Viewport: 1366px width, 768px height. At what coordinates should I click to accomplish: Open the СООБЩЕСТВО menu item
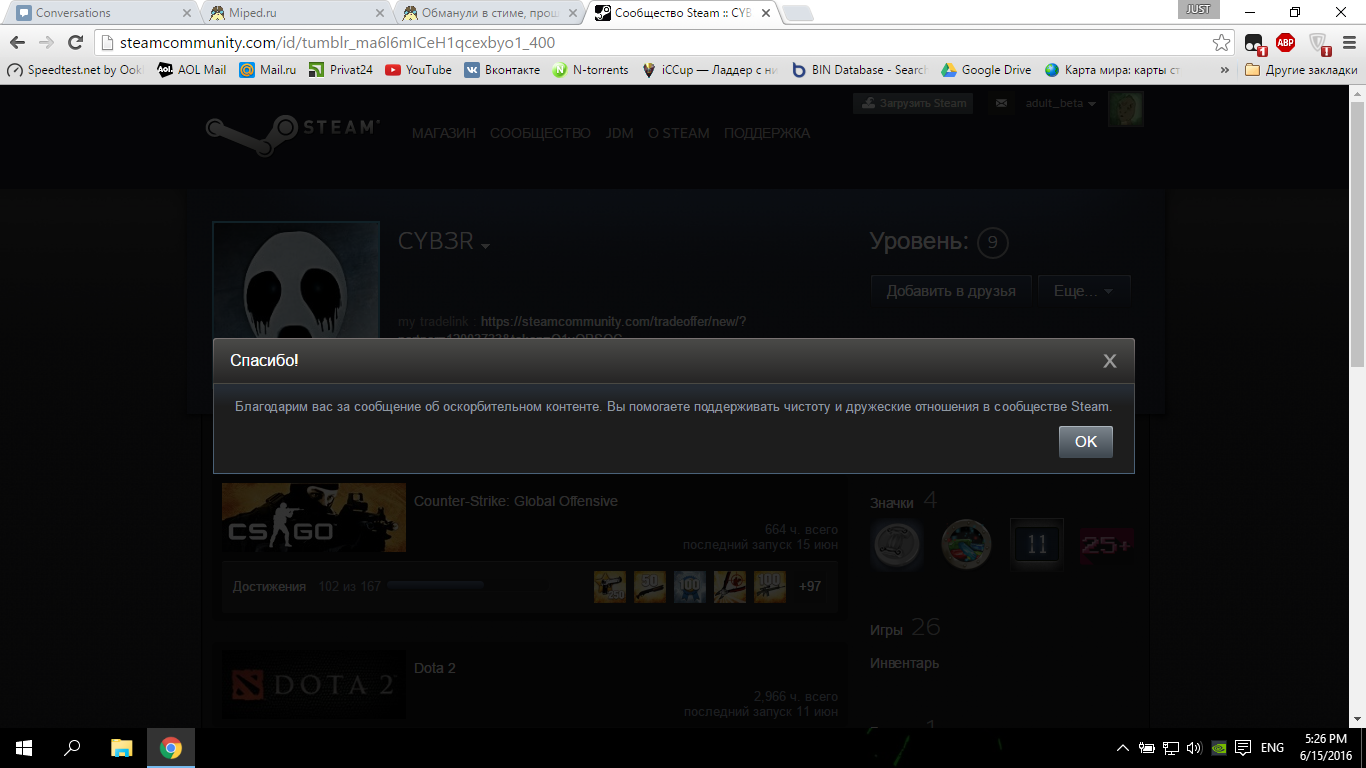click(540, 133)
